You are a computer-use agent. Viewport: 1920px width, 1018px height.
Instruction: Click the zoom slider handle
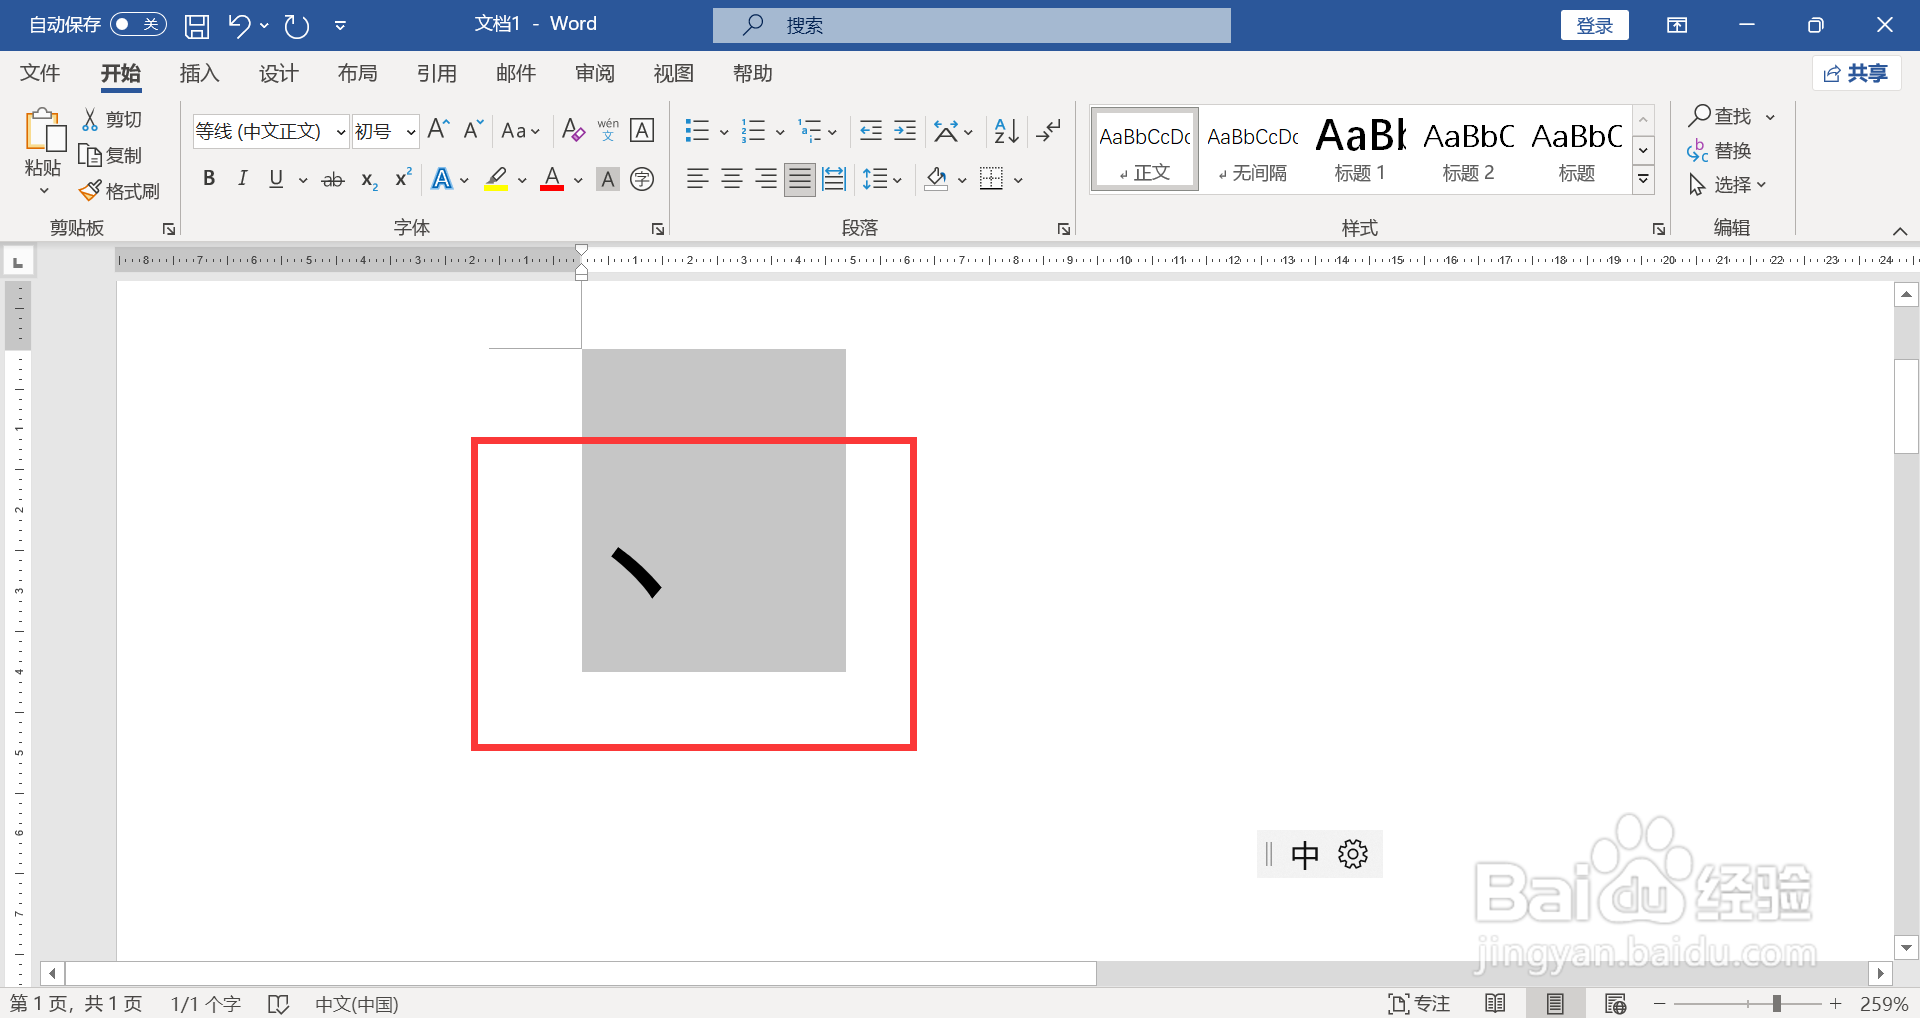click(1776, 1003)
